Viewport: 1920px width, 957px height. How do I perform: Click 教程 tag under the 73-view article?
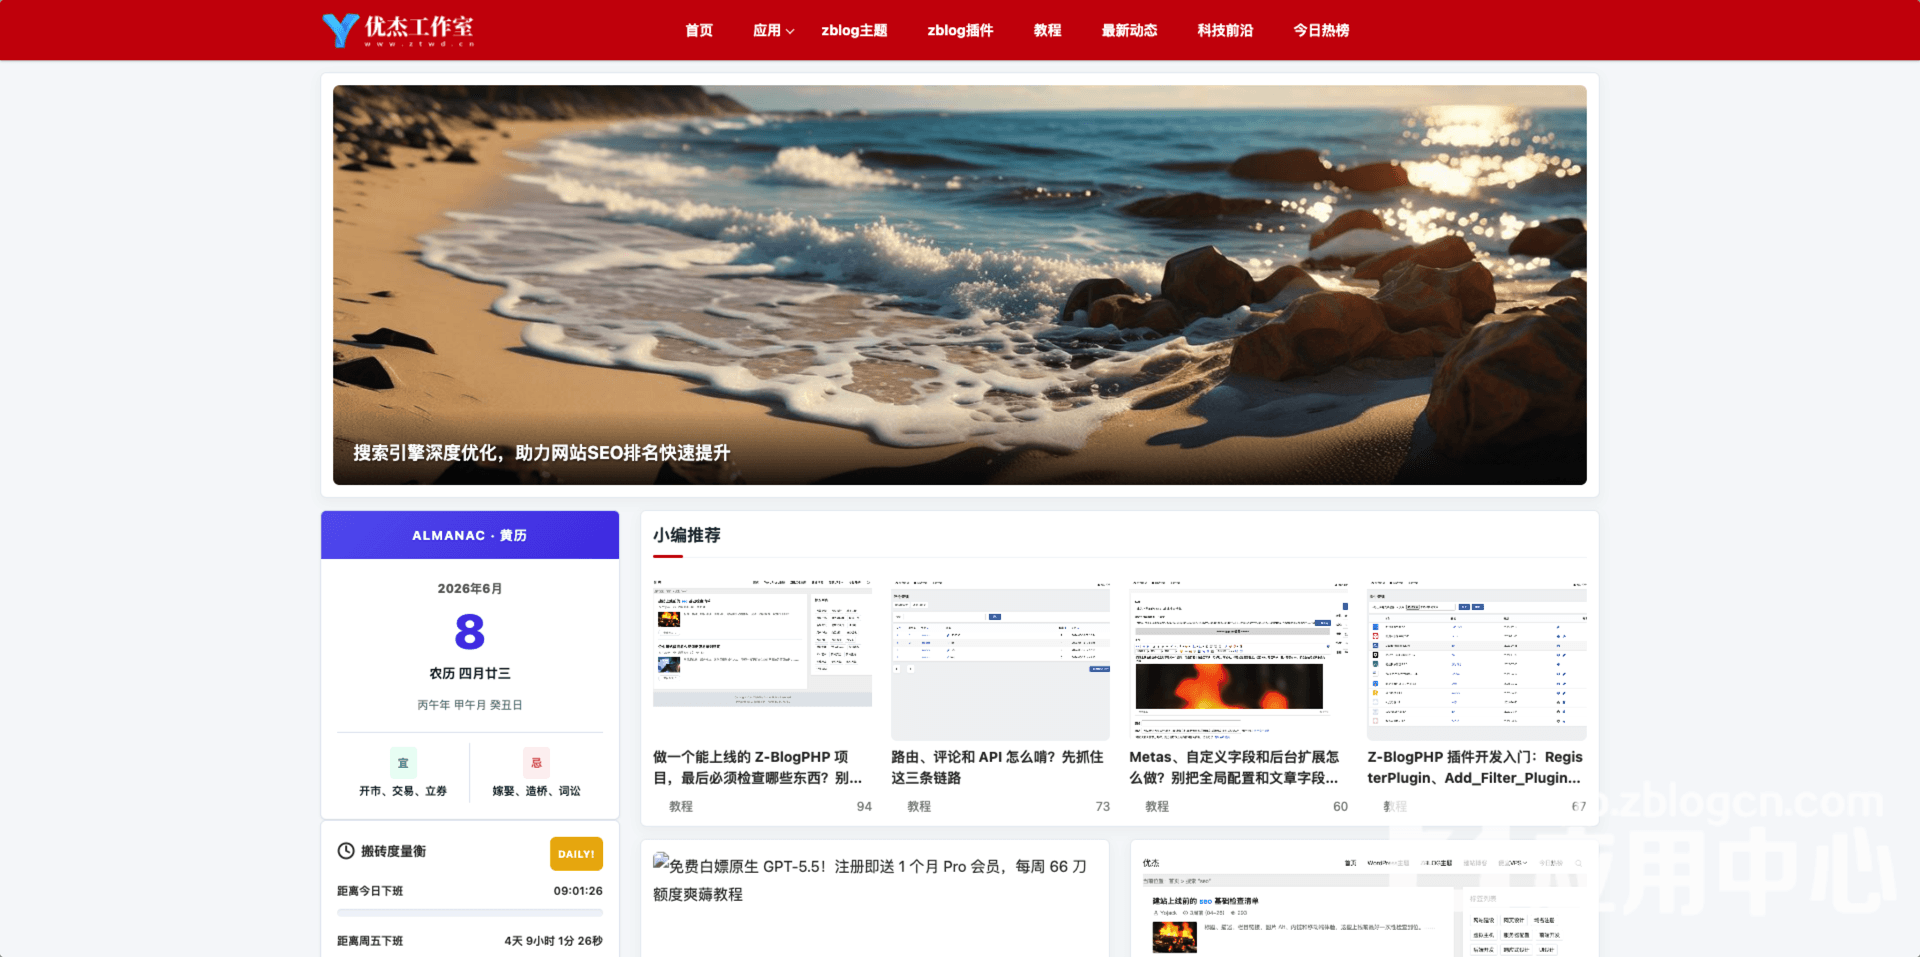pyautogui.click(x=919, y=806)
